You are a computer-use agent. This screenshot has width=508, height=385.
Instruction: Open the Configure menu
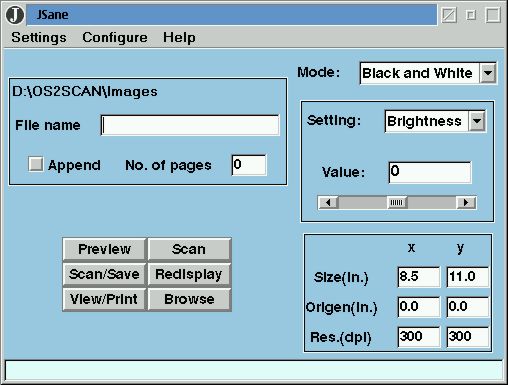click(x=115, y=37)
